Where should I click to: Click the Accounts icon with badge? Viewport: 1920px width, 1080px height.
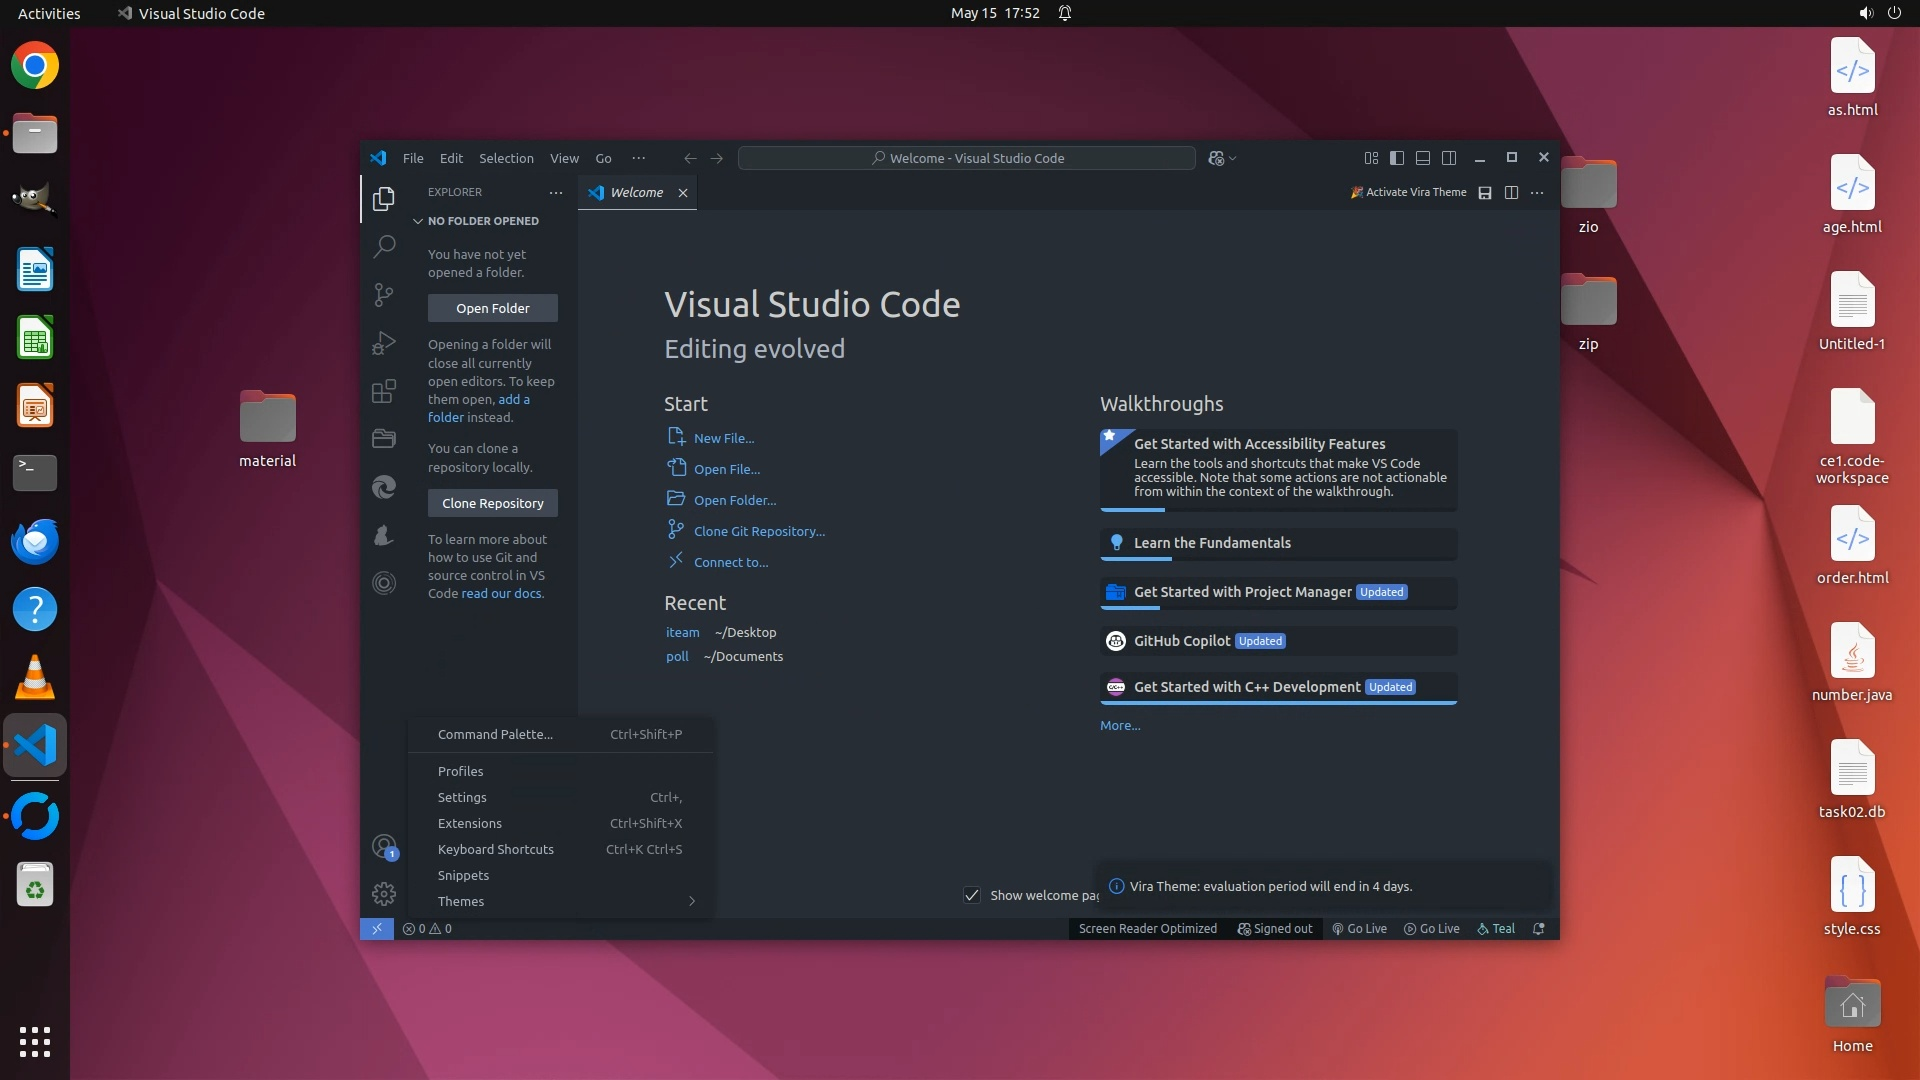click(x=384, y=847)
